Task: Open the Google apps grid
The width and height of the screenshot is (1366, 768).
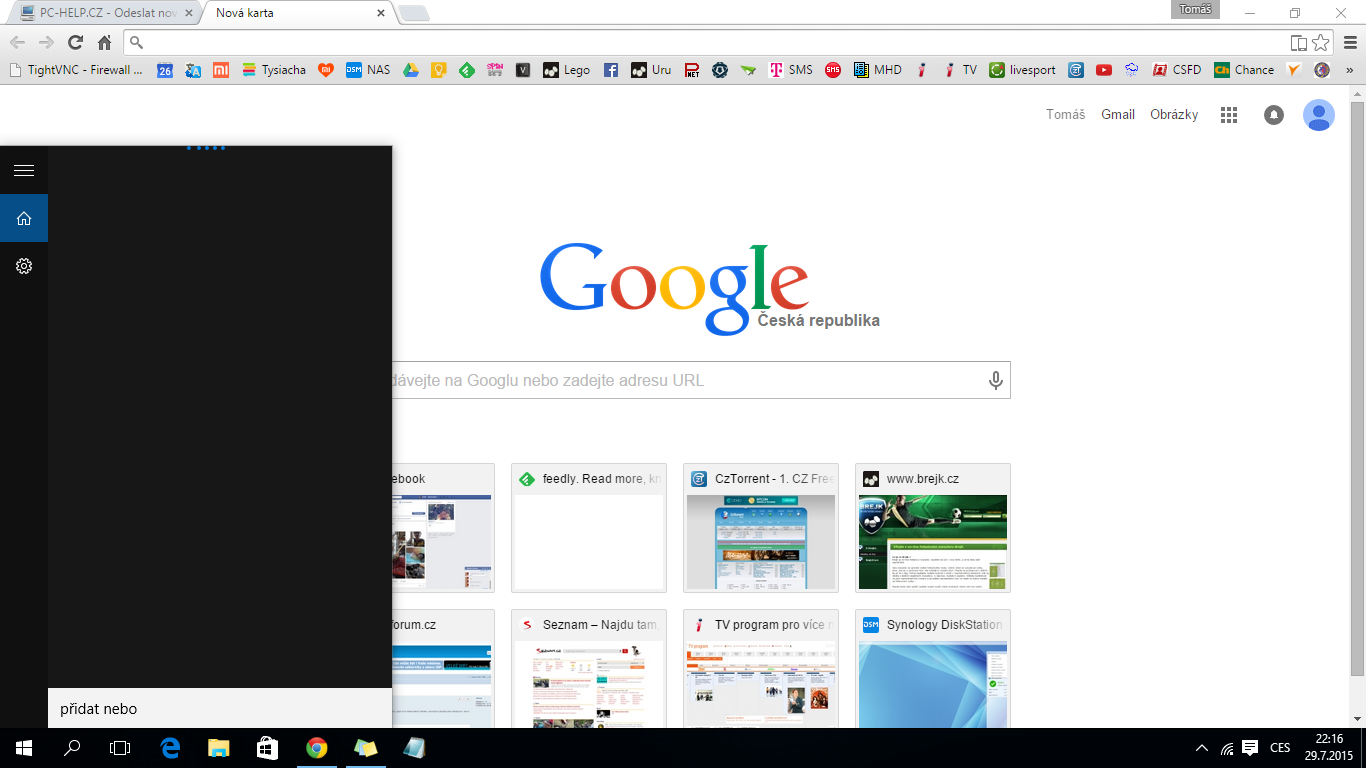Action: pos(1229,115)
